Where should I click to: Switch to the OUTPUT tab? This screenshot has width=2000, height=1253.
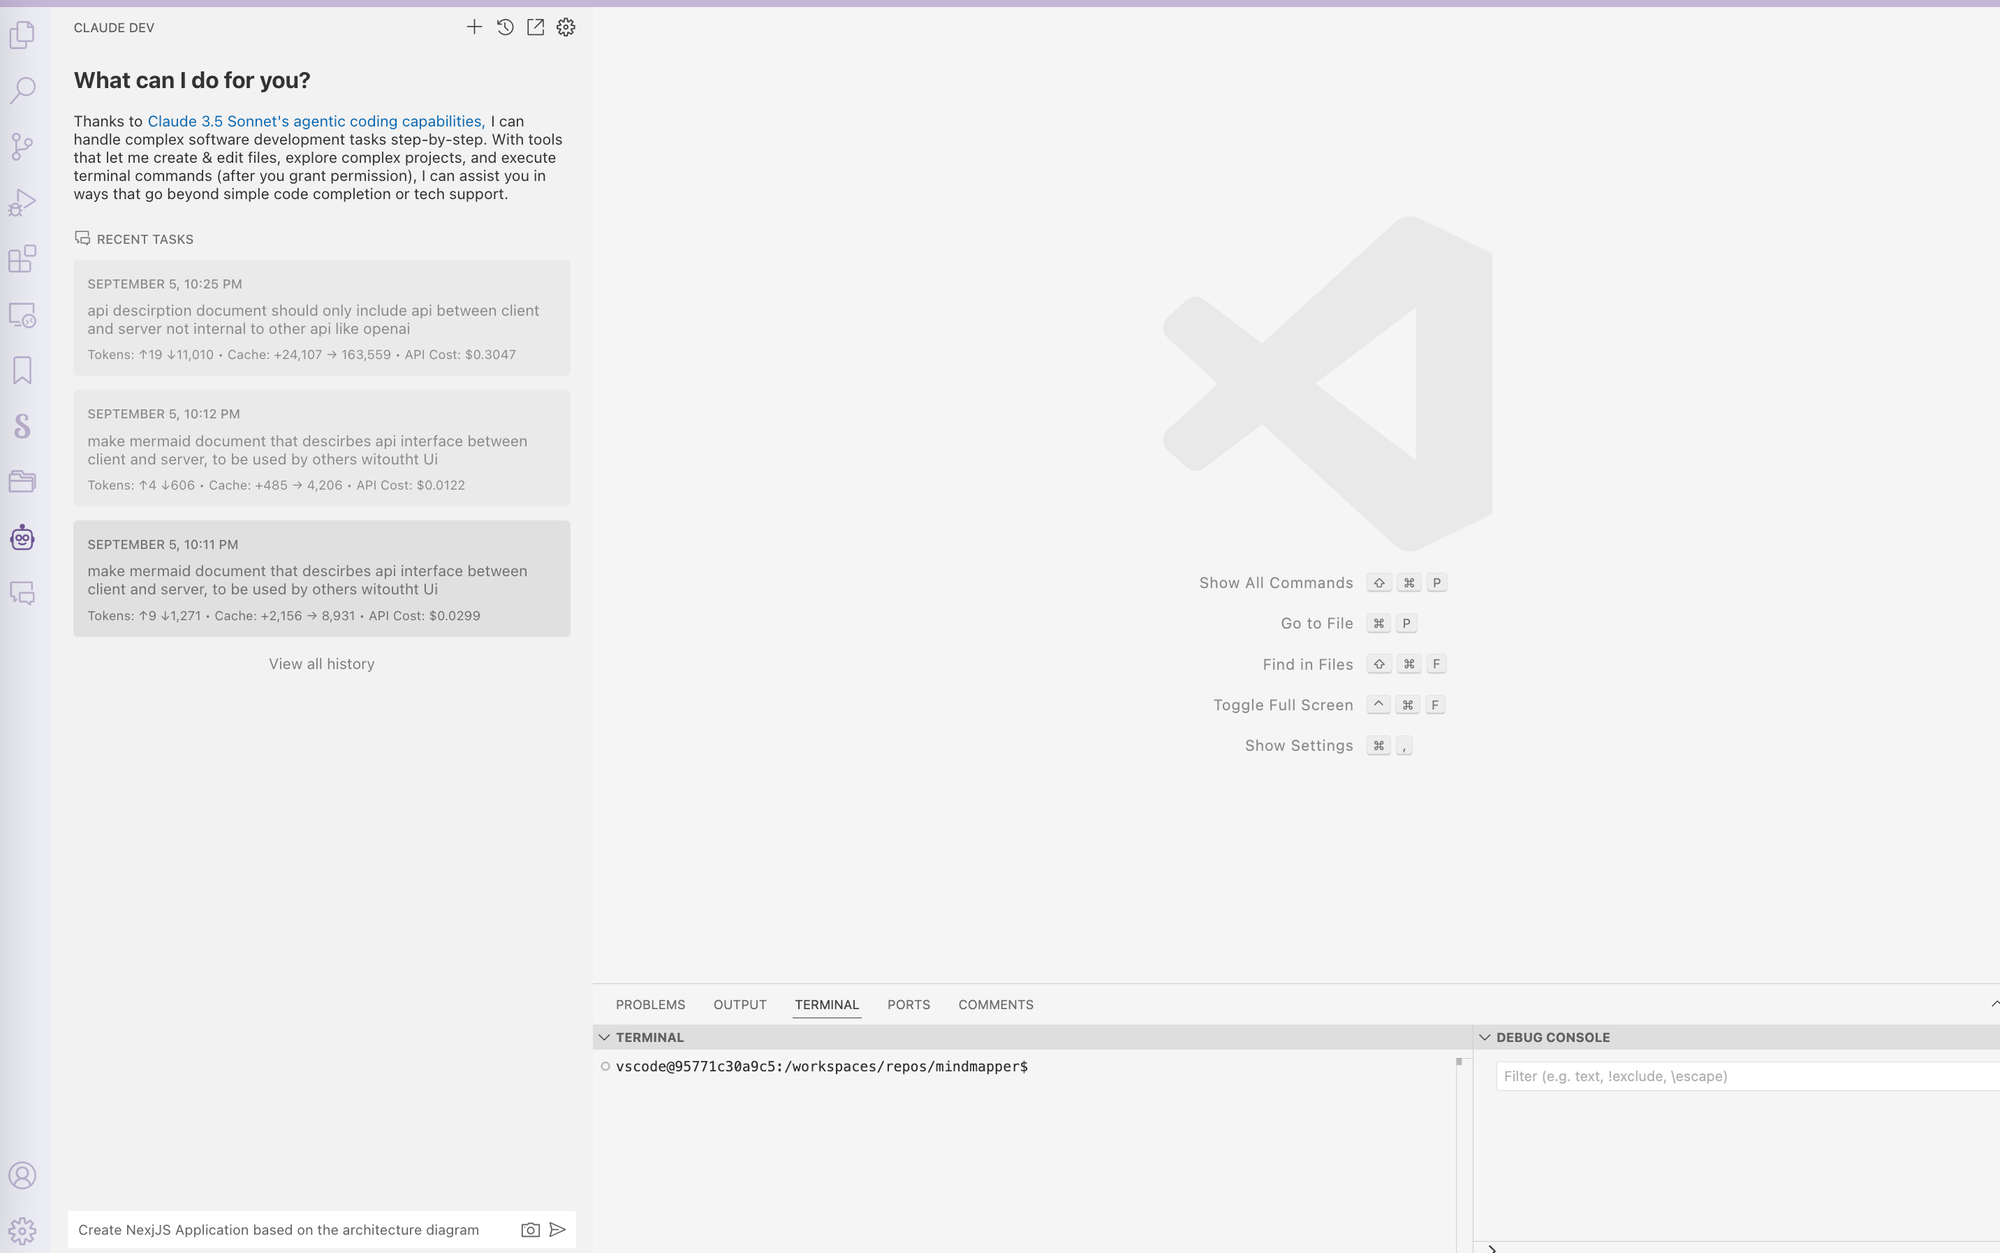pos(740,1005)
